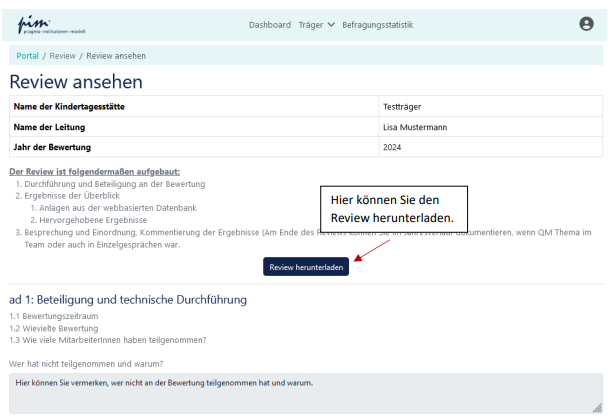Screen dimensions: 608x420
Task: Click the Portal breadcrumb link
Action: [x=28, y=55]
